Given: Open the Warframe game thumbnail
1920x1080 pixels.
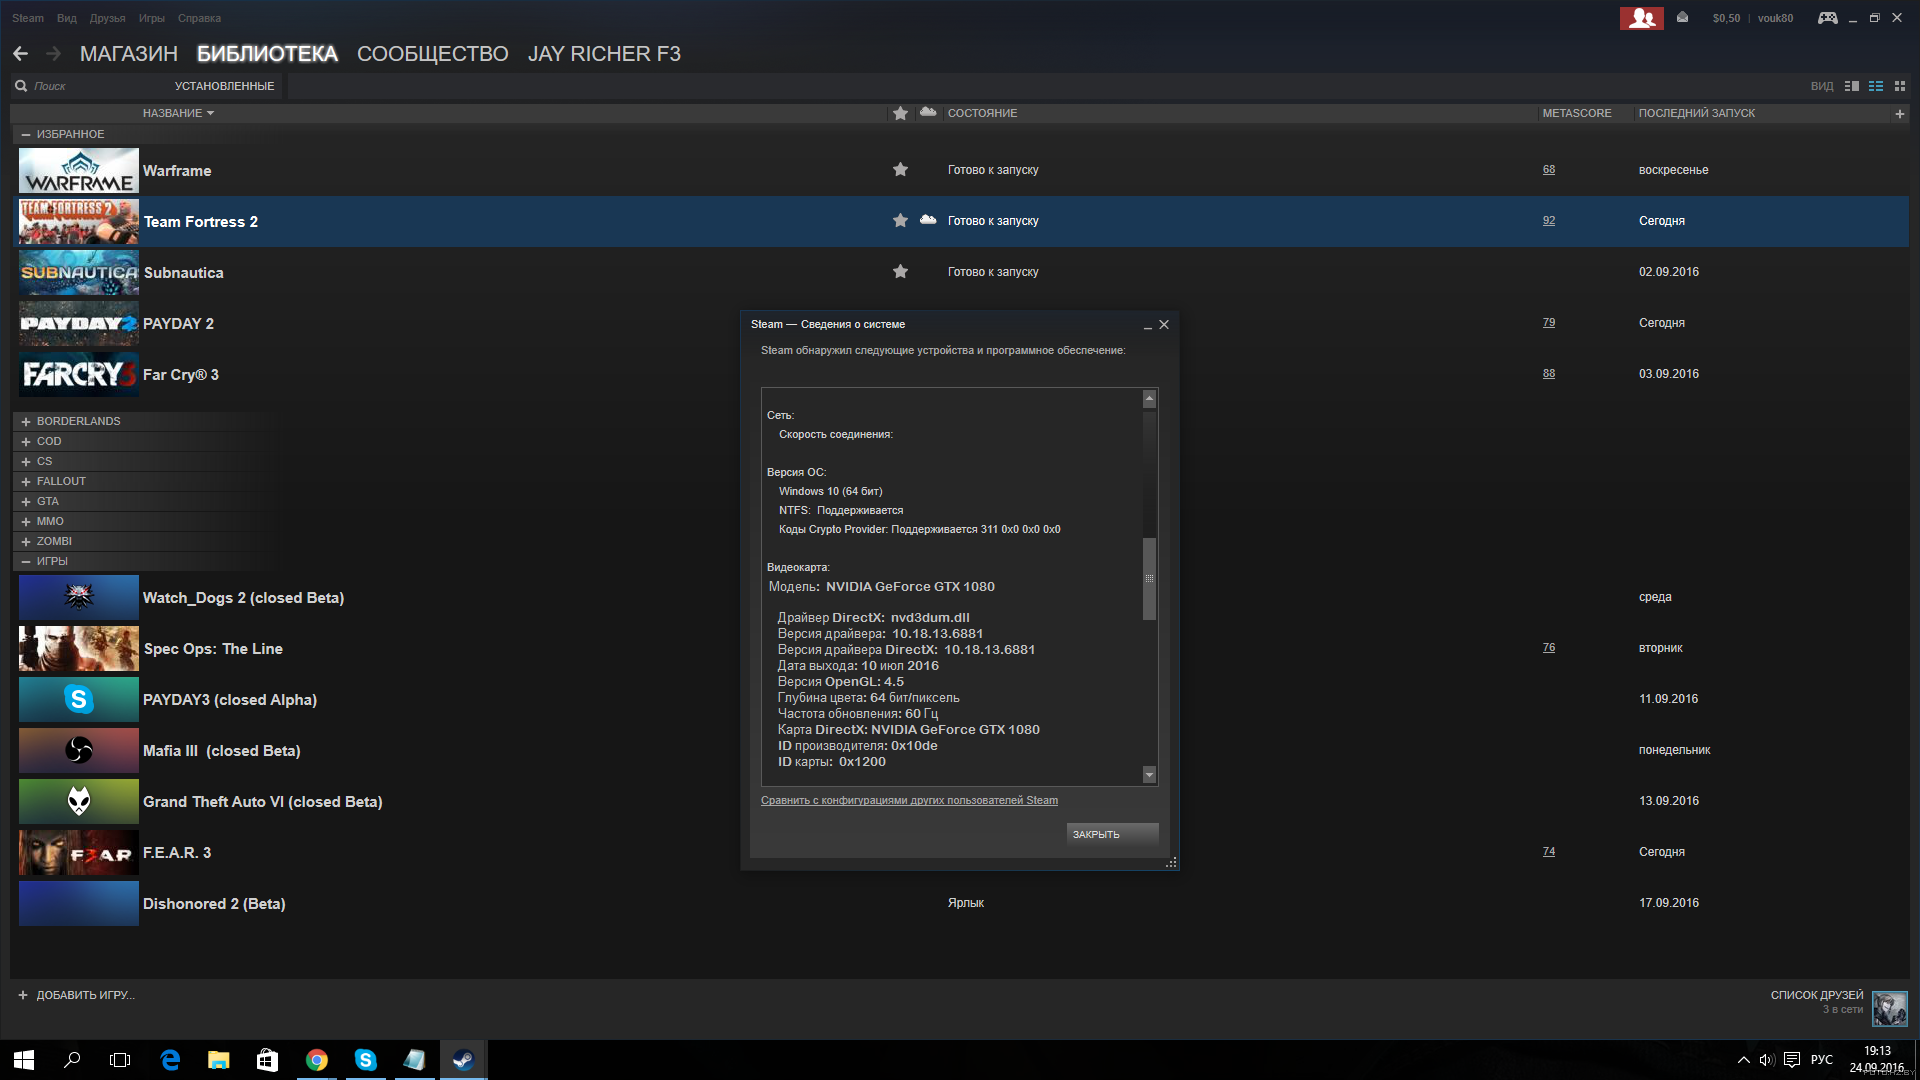Looking at the screenshot, I should click(x=79, y=171).
